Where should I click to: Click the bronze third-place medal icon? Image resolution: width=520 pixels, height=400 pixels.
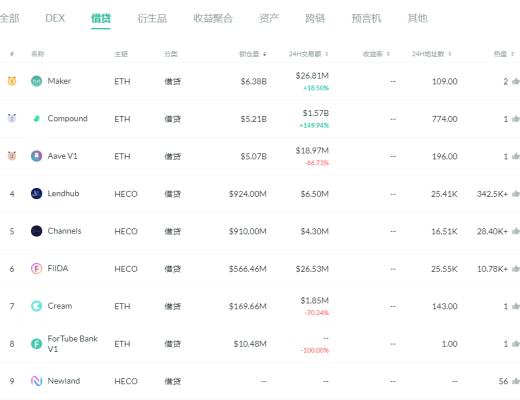click(12, 156)
